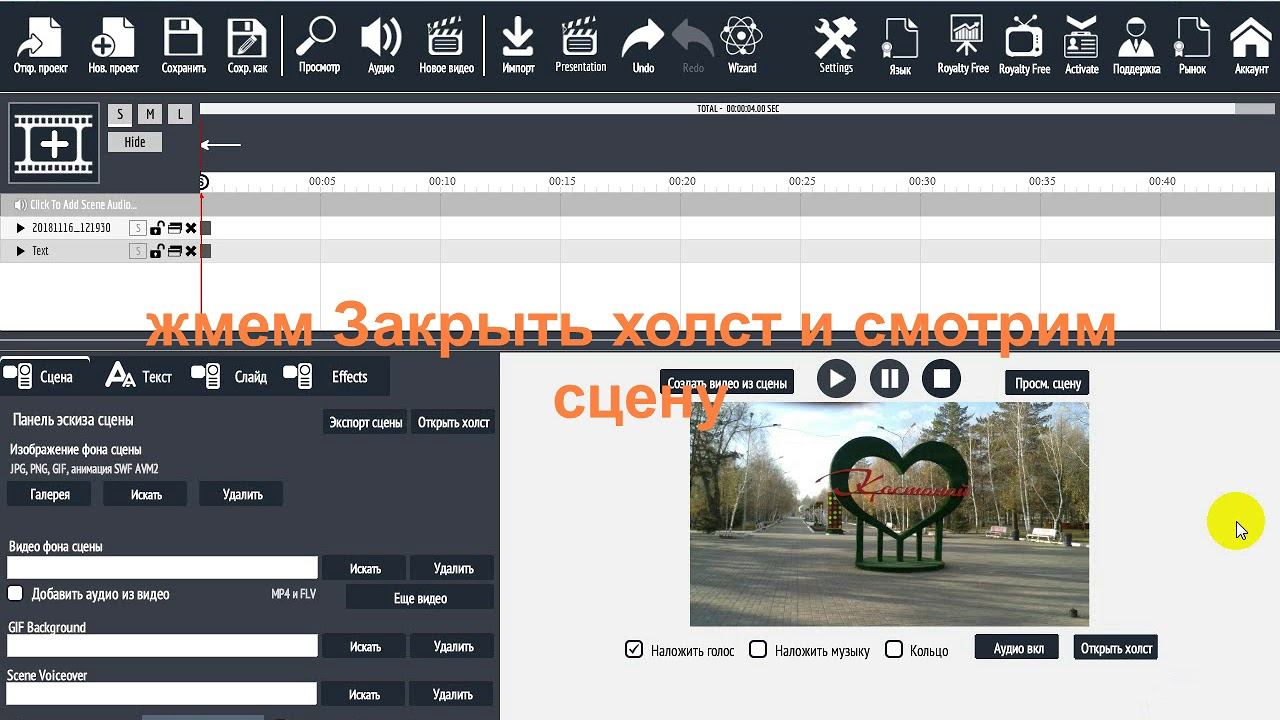Enable the Наложить музыку checkbox
Image resolution: width=1280 pixels, height=720 pixels.
758,649
